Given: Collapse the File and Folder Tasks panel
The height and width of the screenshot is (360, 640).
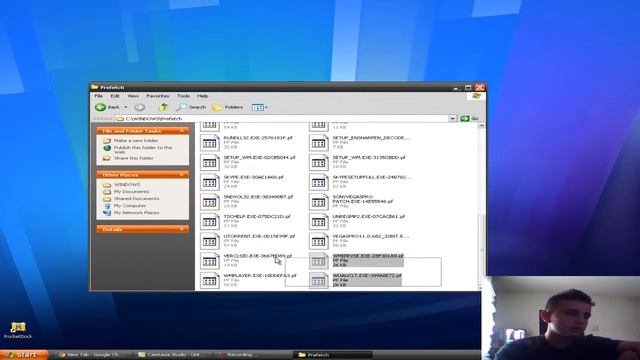Looking at the screenshot, I should point(182,131).
